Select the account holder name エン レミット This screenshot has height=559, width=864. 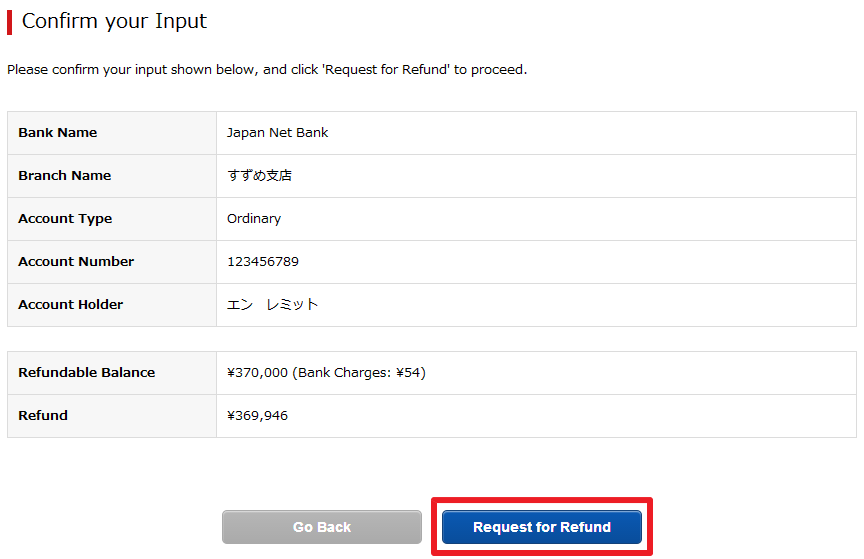273,305
